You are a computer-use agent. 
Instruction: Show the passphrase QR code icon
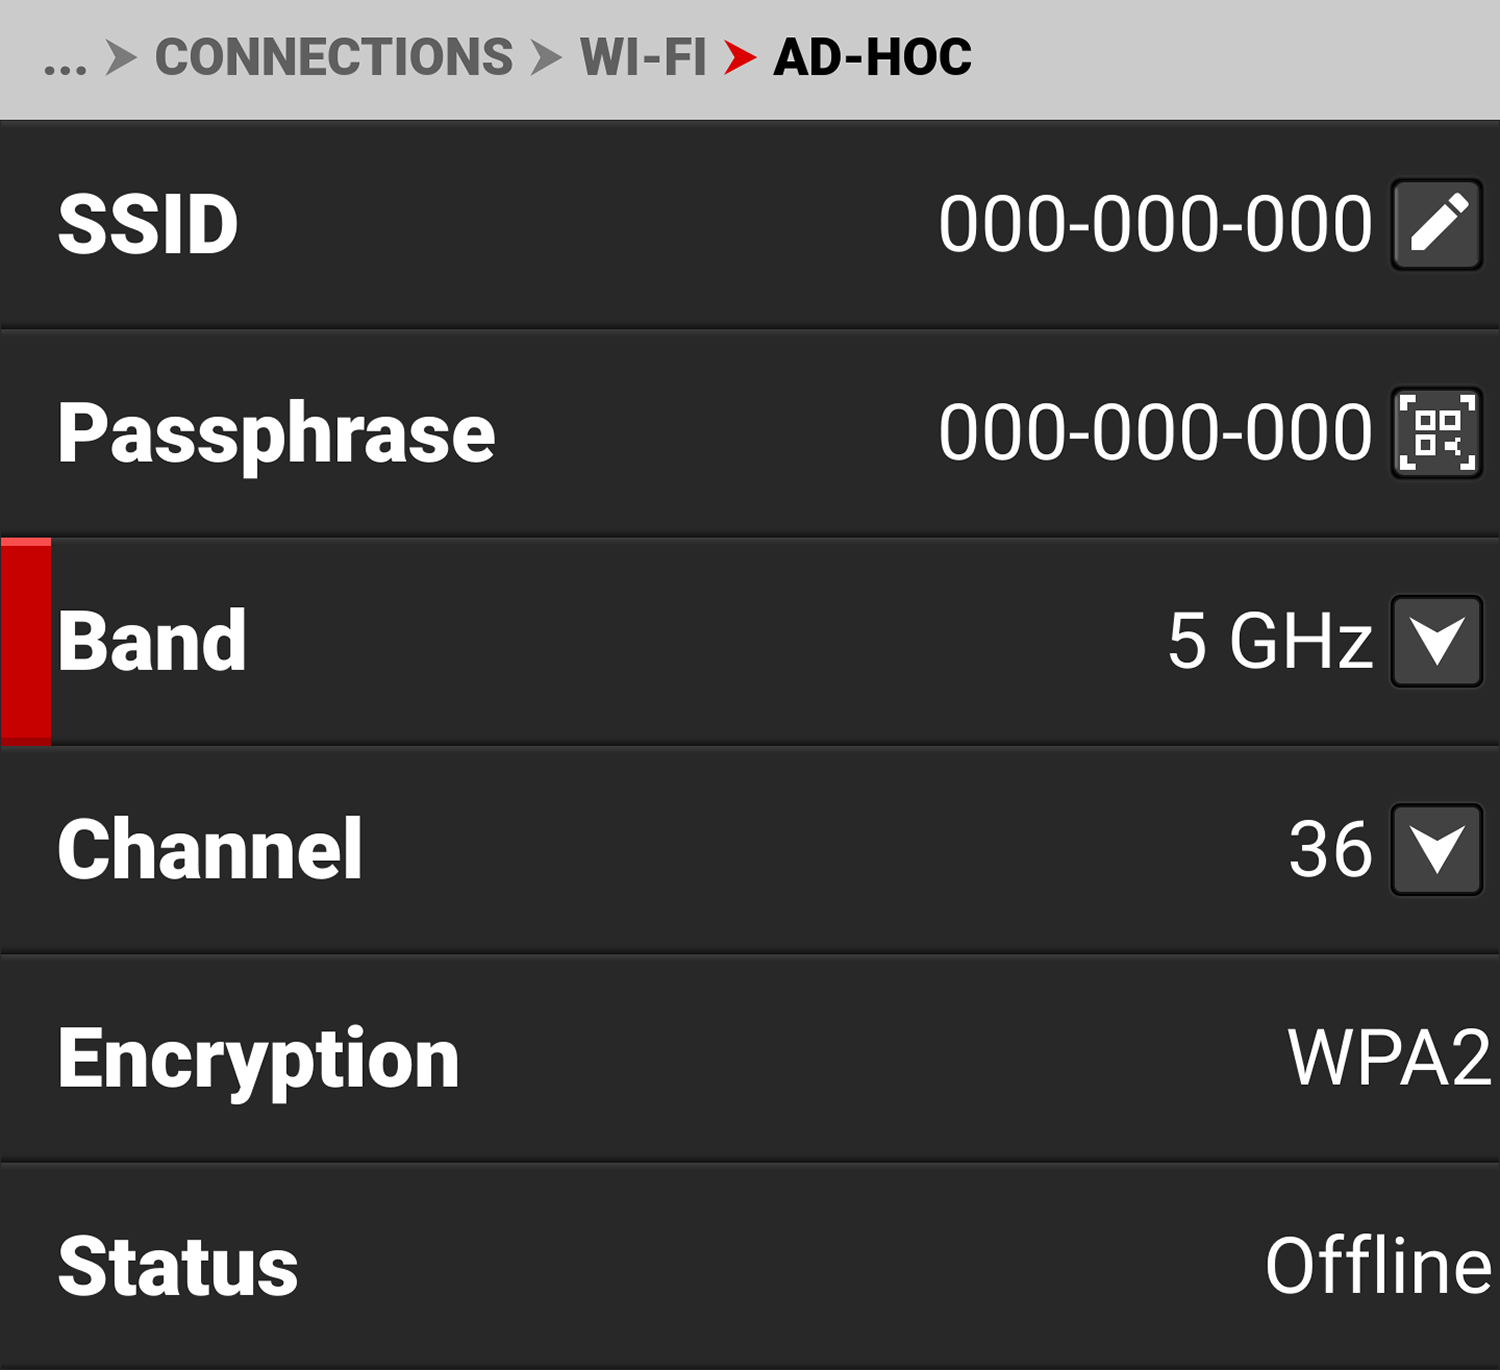click(x=1436, y=432)
